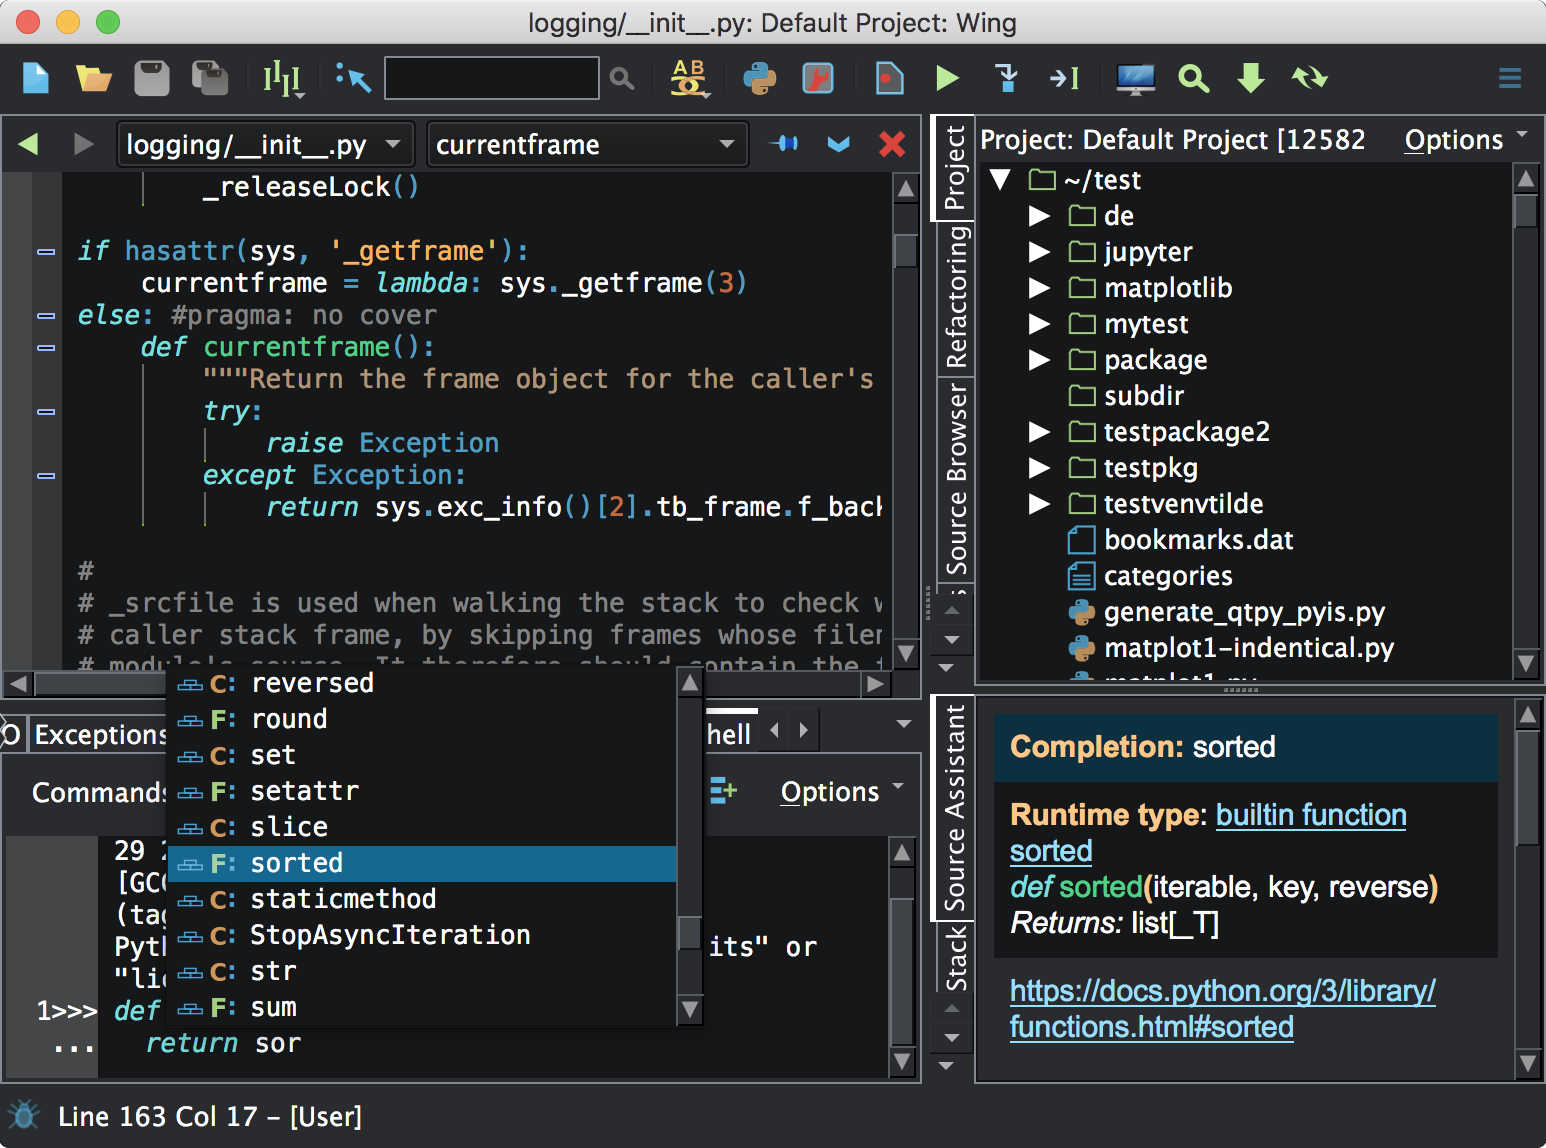Toggle fold marker beside 'def currentframe'
The image size is (1546, 1148).
tap(46, 348)
